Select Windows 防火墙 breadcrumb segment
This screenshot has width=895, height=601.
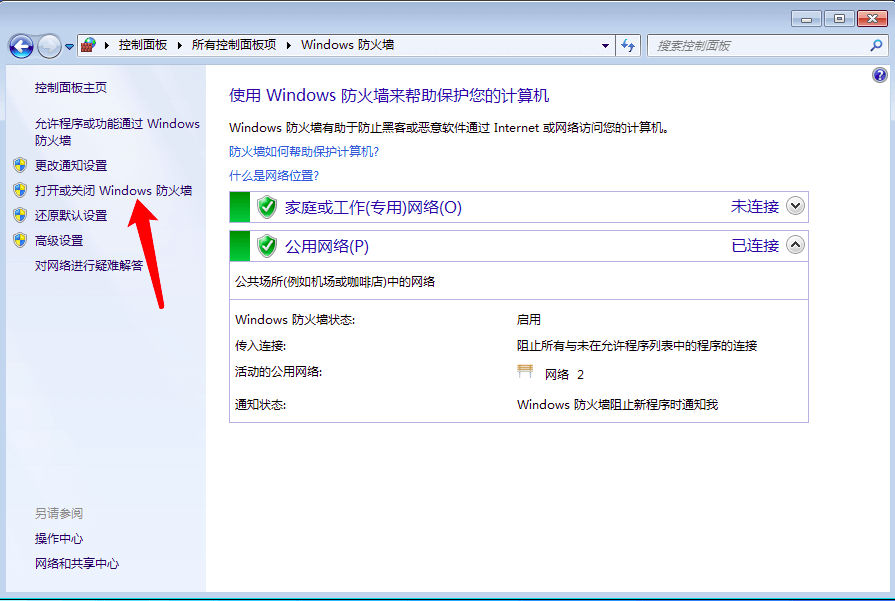348,45
